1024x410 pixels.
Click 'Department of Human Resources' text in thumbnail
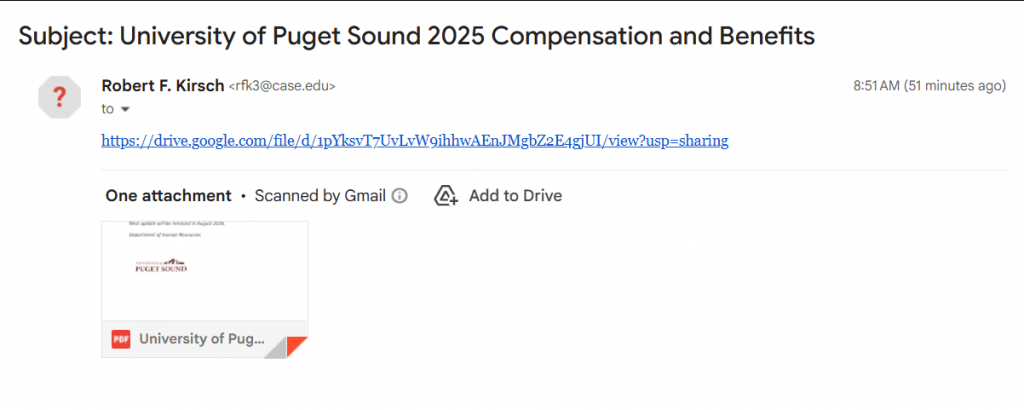165,233
